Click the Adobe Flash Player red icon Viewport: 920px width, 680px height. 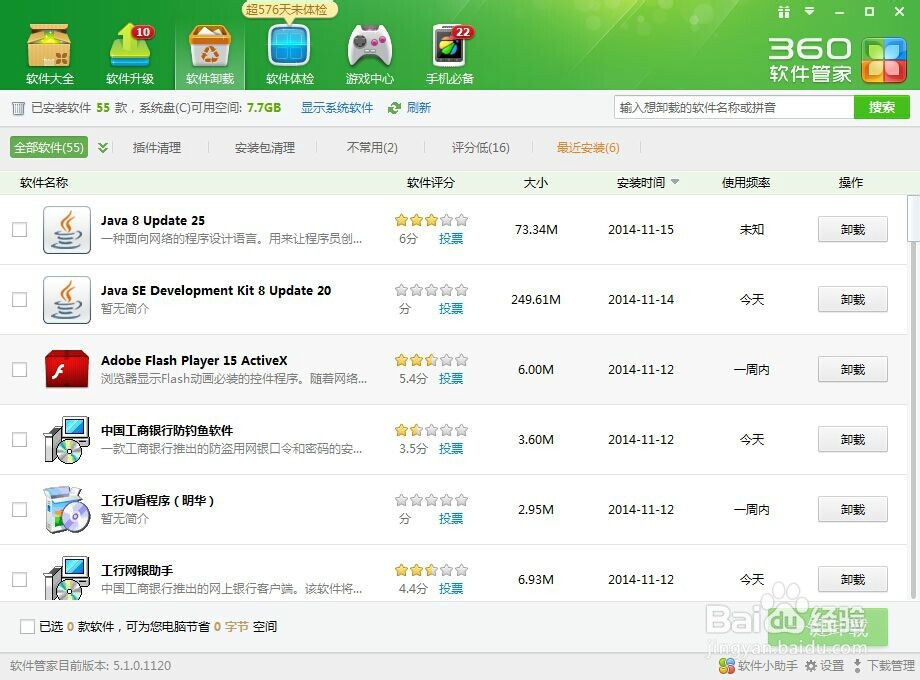[x=67, y=370]
